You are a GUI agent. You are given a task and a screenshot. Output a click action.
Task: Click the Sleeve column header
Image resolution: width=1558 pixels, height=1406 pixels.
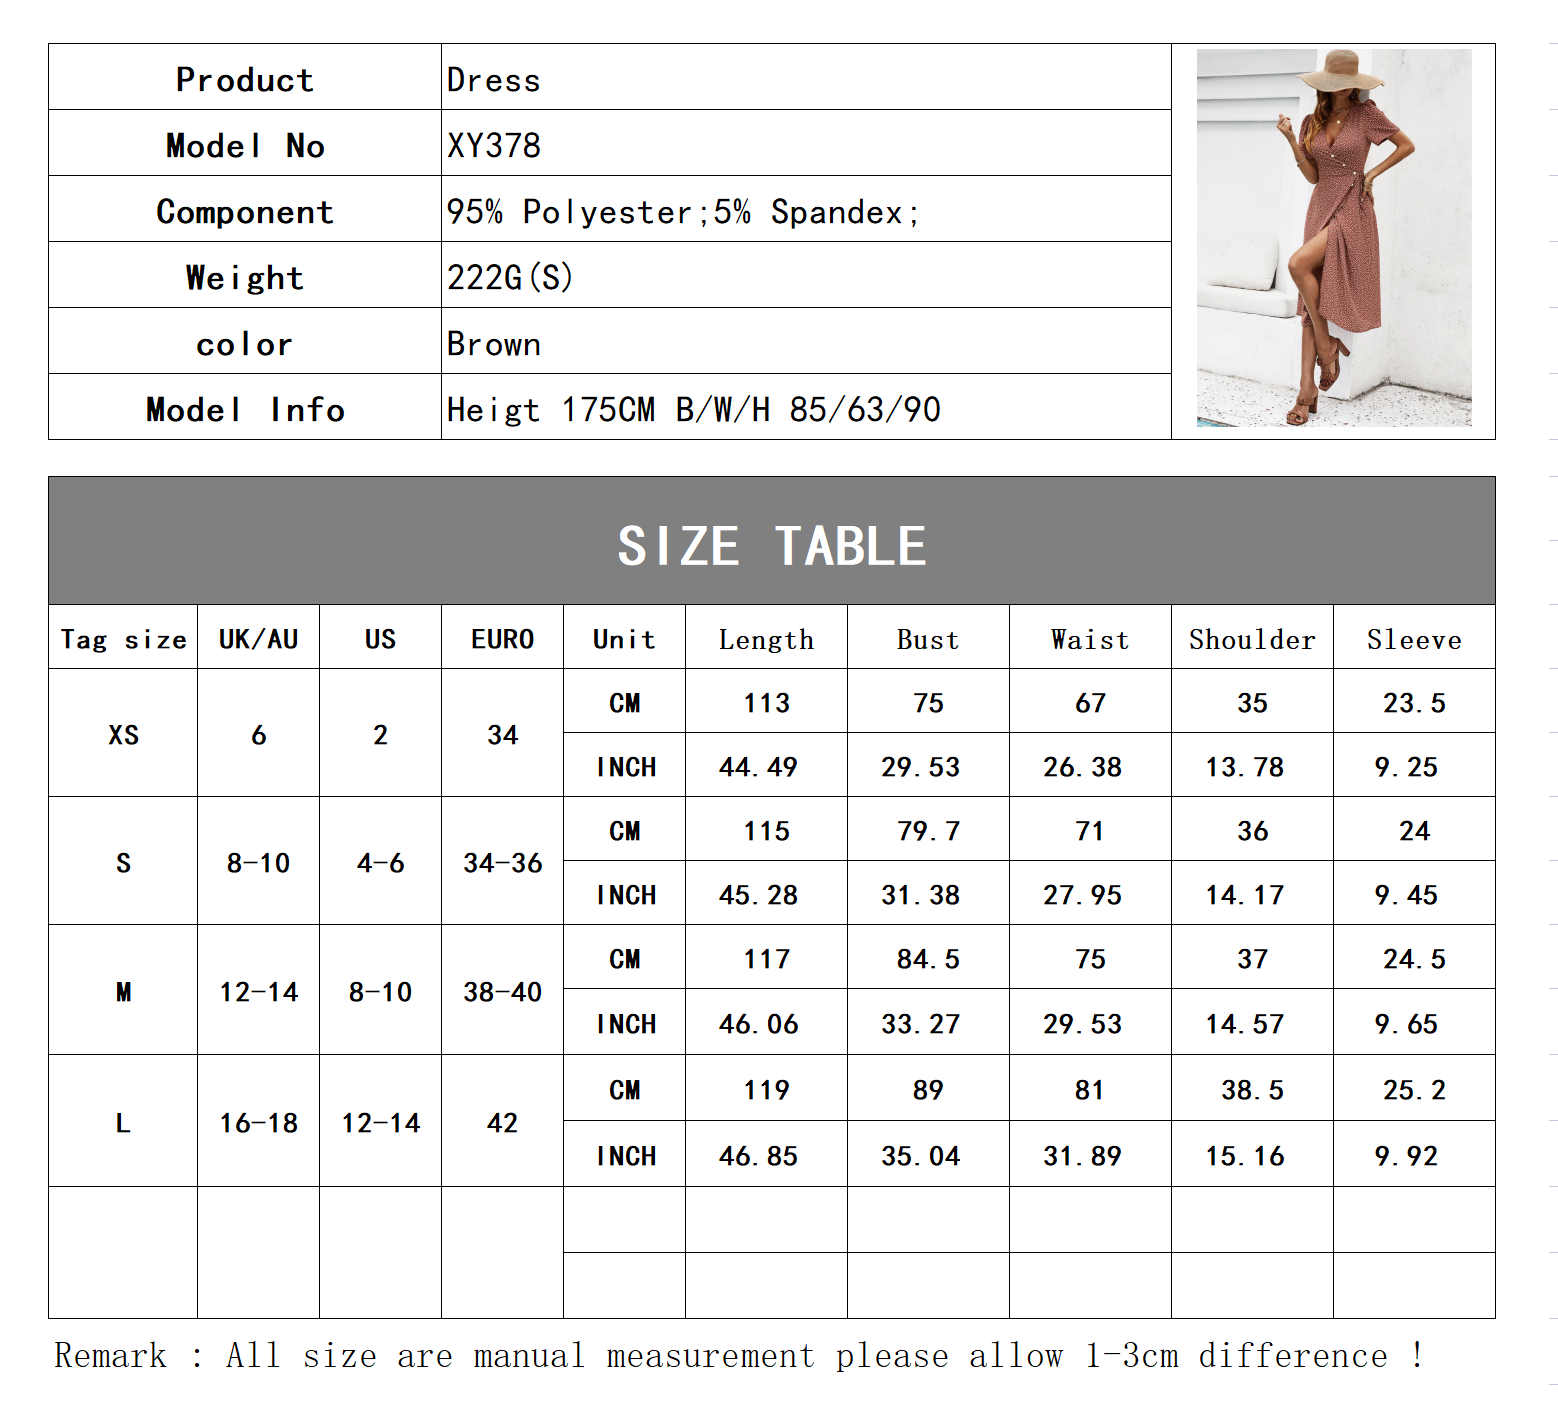coord(1414,639)
